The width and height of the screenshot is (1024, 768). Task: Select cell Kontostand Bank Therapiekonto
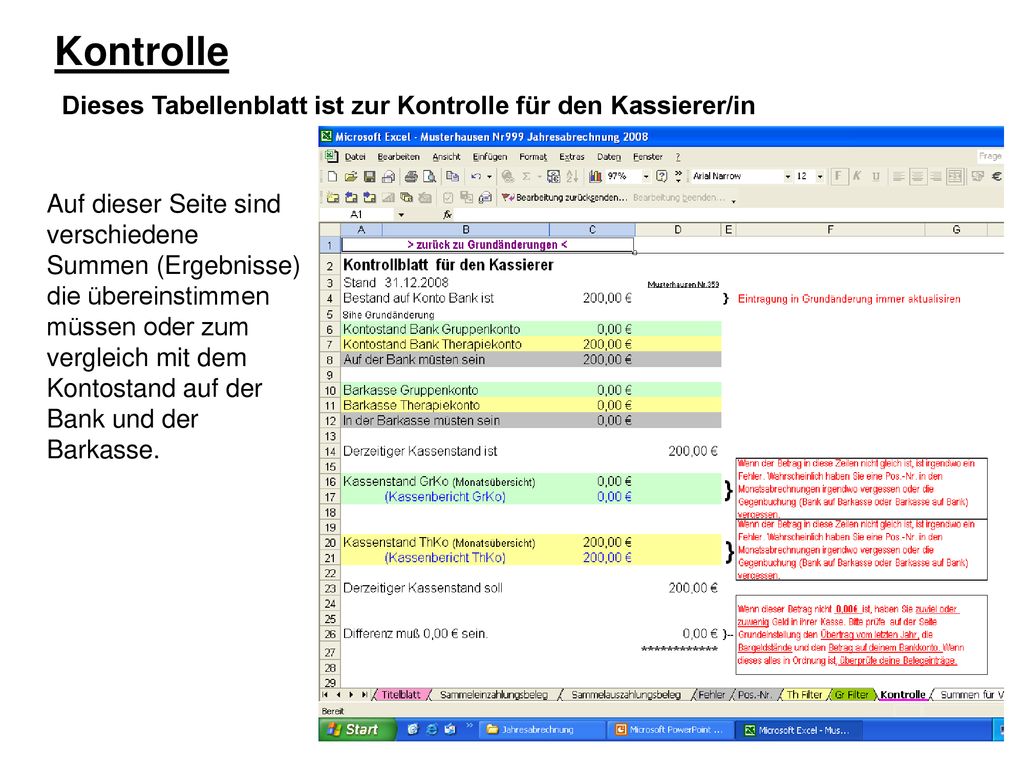[432, 344]
